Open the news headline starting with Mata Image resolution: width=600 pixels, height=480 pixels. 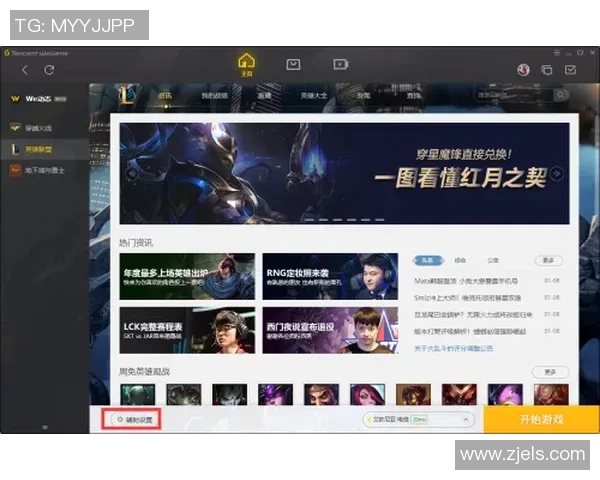pyautogui.click(x=466, y=281)
